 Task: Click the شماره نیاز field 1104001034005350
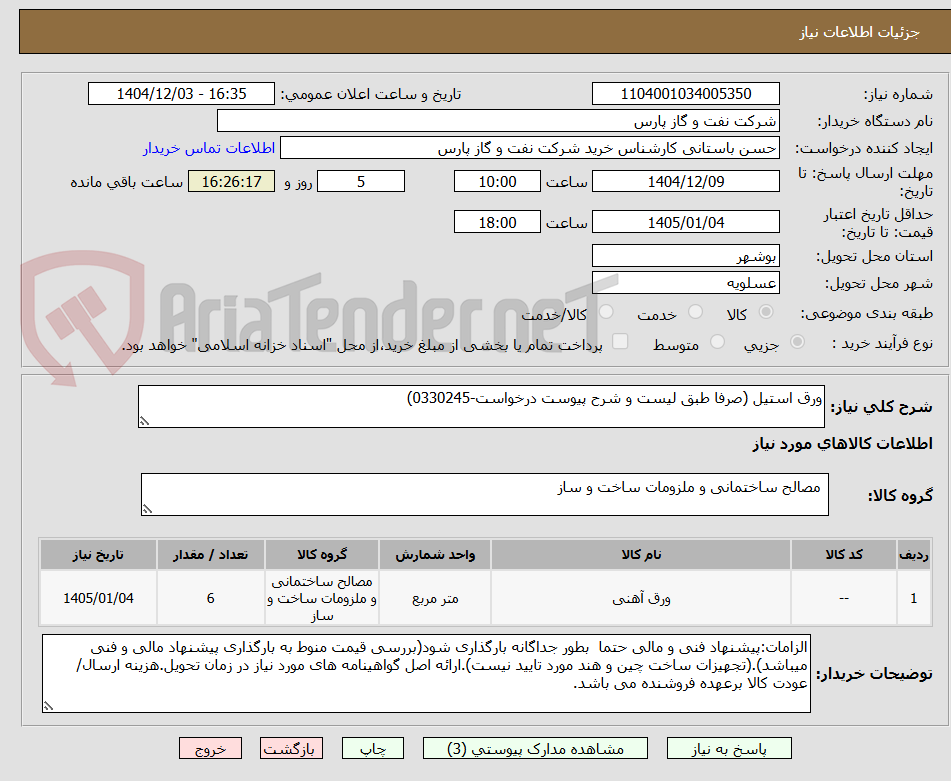[685, 94]
